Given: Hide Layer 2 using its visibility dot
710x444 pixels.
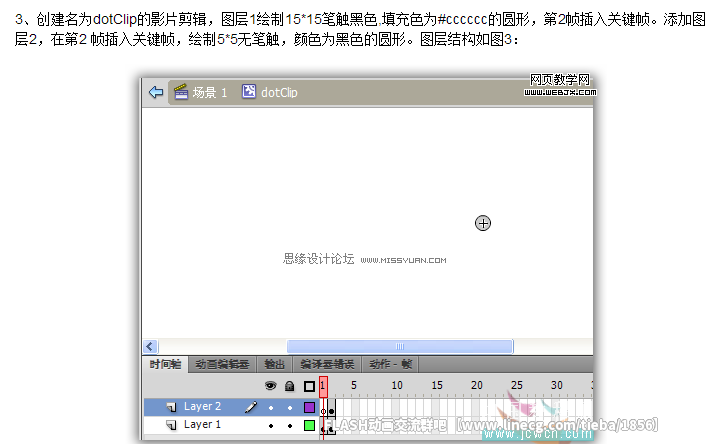Looking at the screenshot, I should [x=270, y=407].
